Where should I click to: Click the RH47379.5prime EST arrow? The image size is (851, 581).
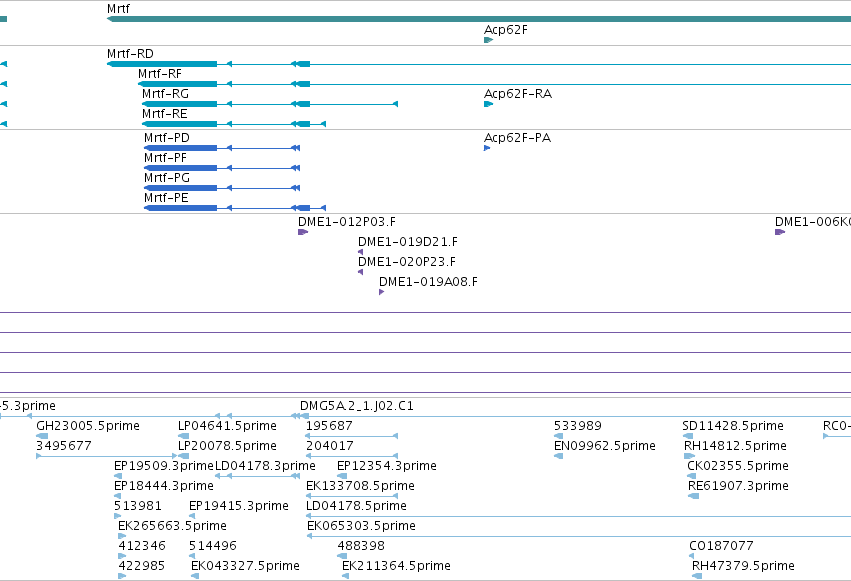[x=697, y=577]
